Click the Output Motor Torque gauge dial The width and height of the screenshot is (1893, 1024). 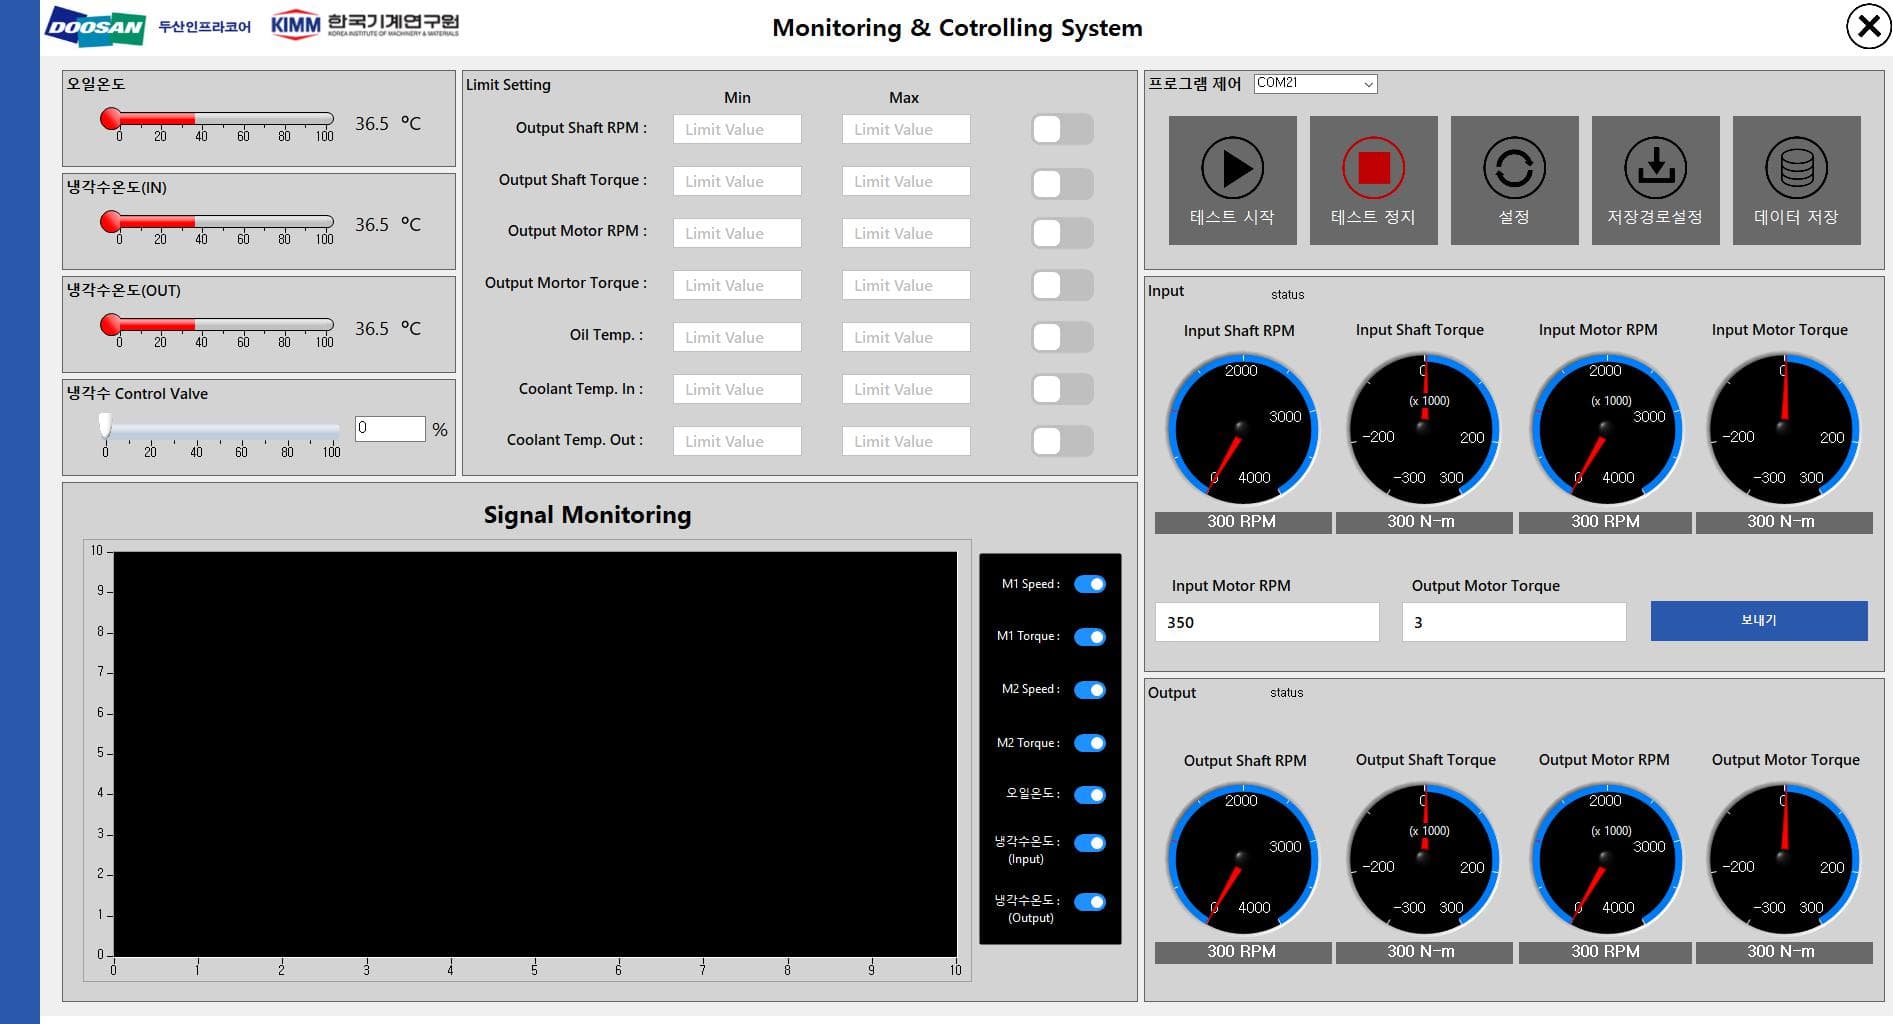click(x=1783, y=859)
